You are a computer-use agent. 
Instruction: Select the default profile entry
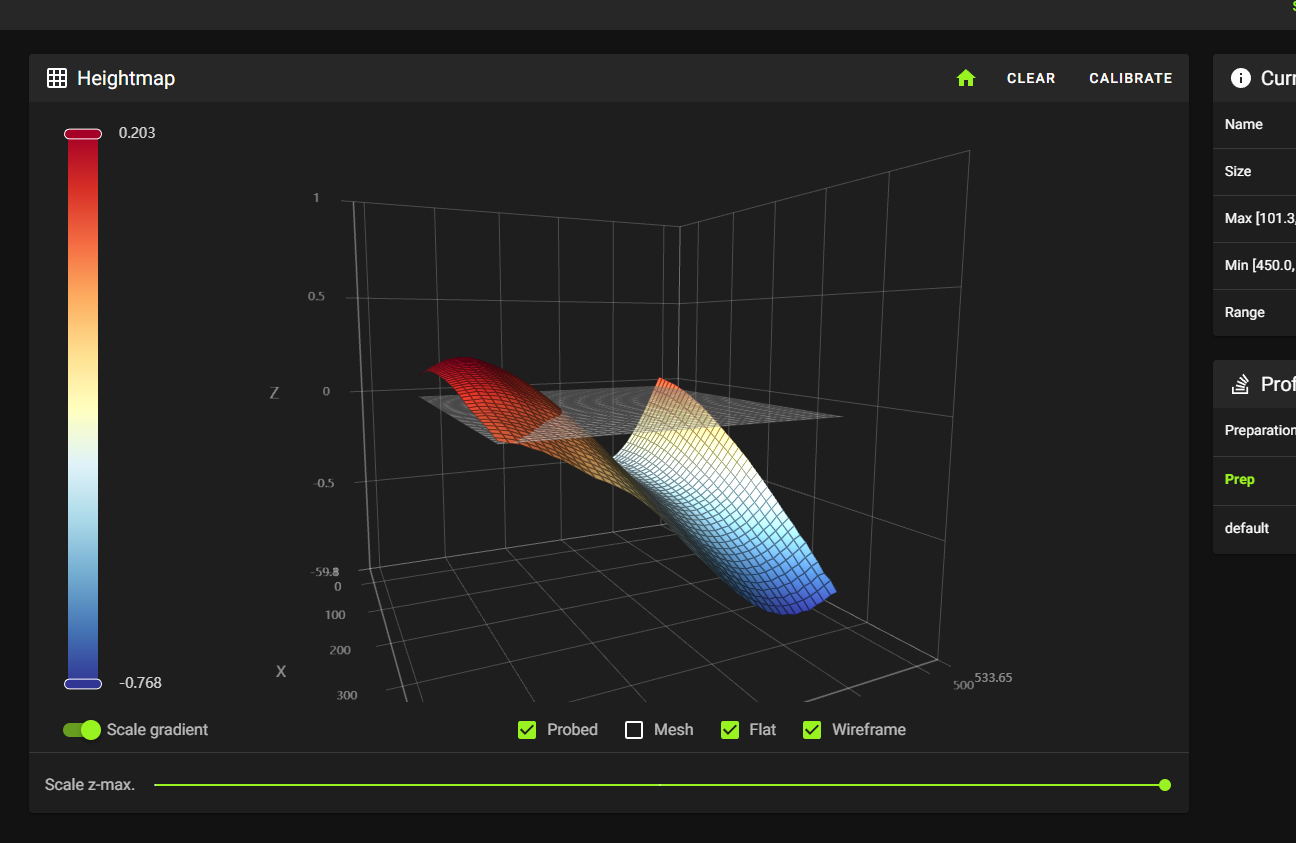click(1246, 527)
